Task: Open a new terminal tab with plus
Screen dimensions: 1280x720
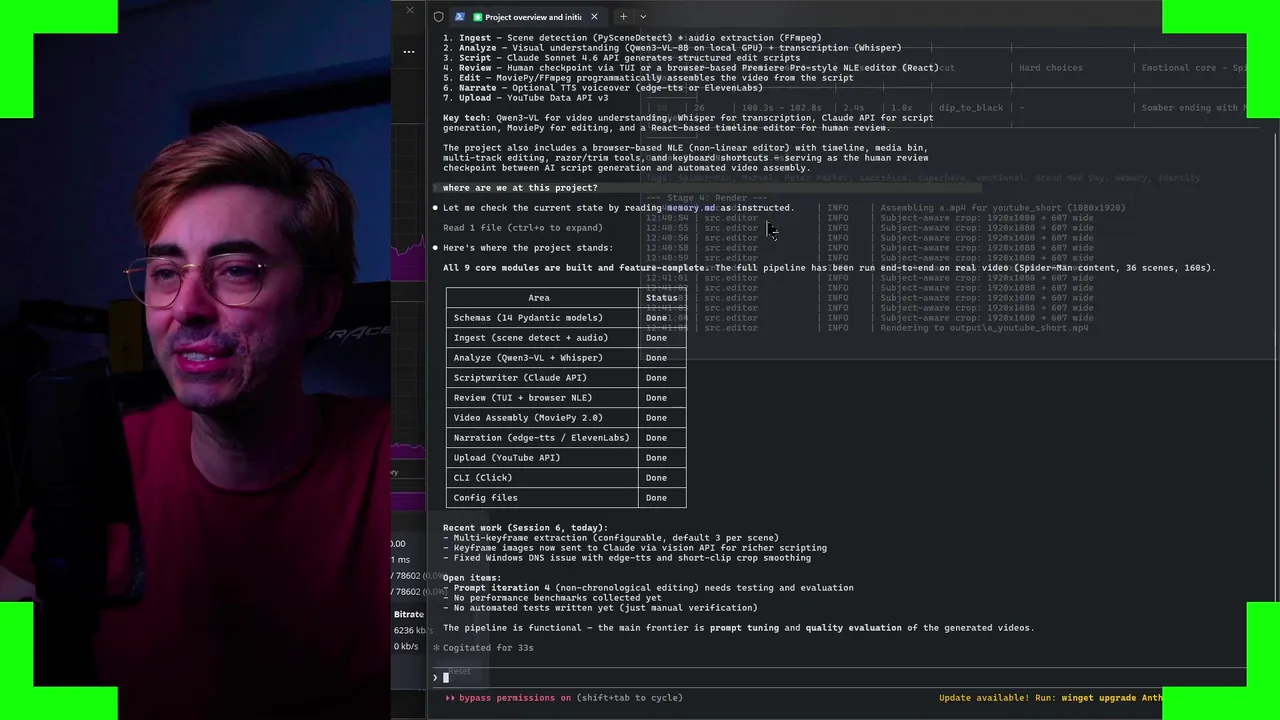Action: (x=623, y=17)
